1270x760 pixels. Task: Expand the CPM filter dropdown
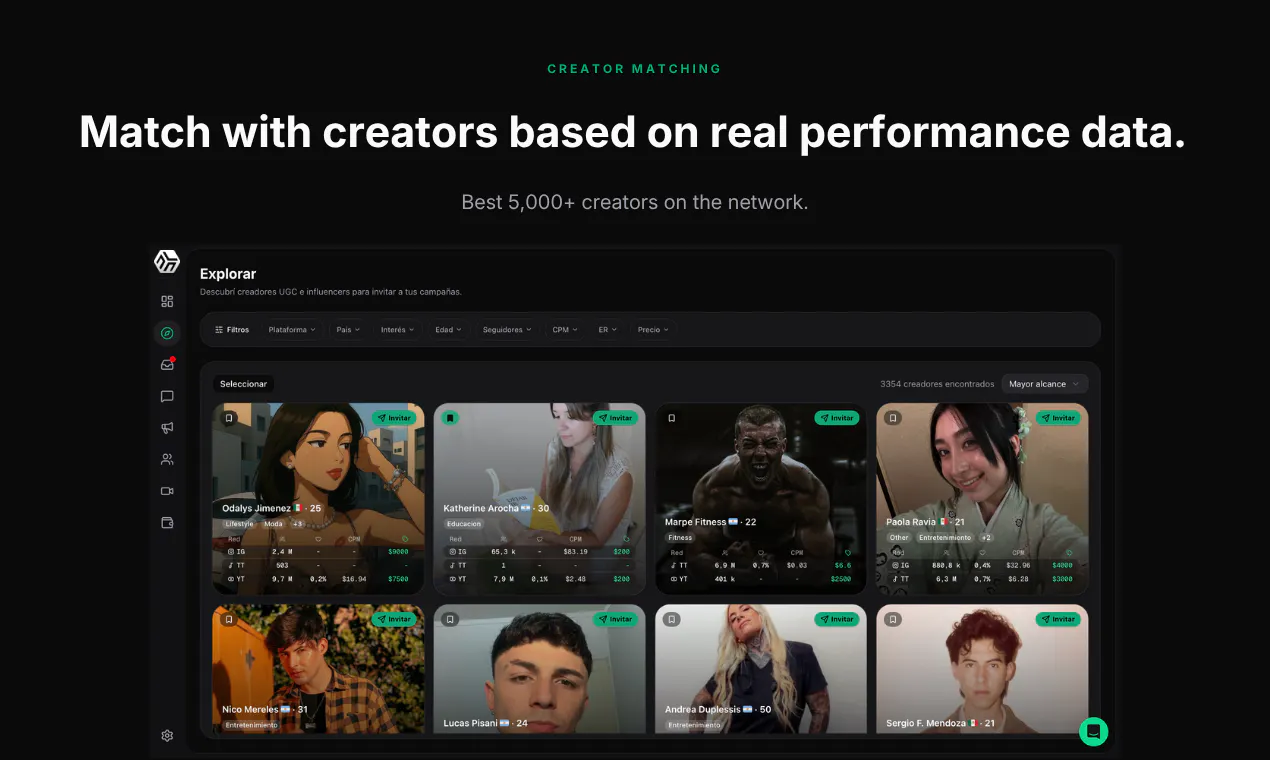coord(565,329)
